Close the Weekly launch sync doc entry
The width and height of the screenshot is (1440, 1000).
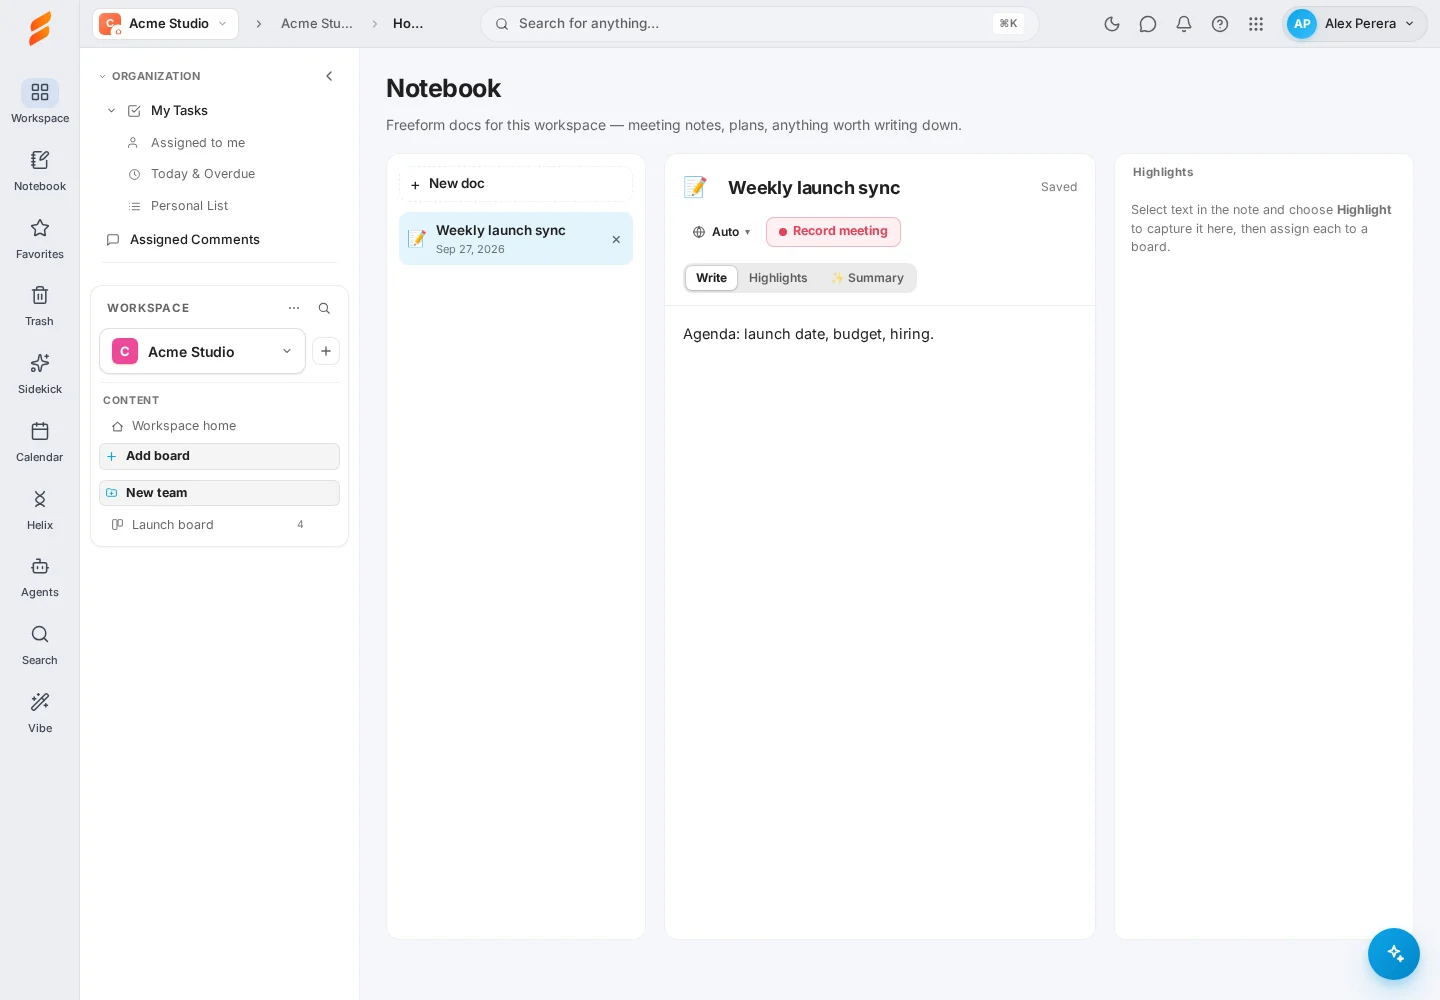(x=616, y=240)
